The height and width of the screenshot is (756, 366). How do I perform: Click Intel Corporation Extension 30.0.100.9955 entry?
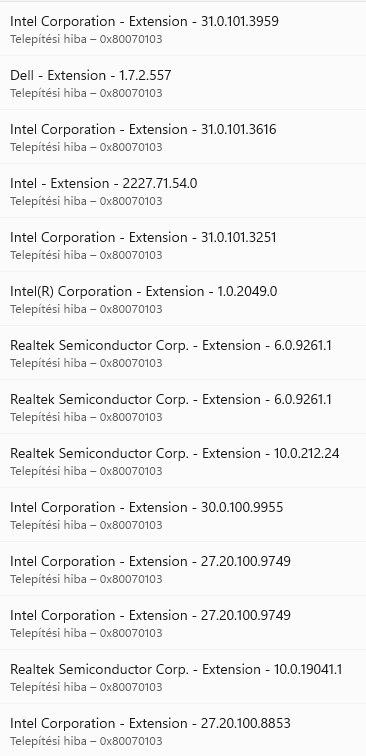[183, 514]
